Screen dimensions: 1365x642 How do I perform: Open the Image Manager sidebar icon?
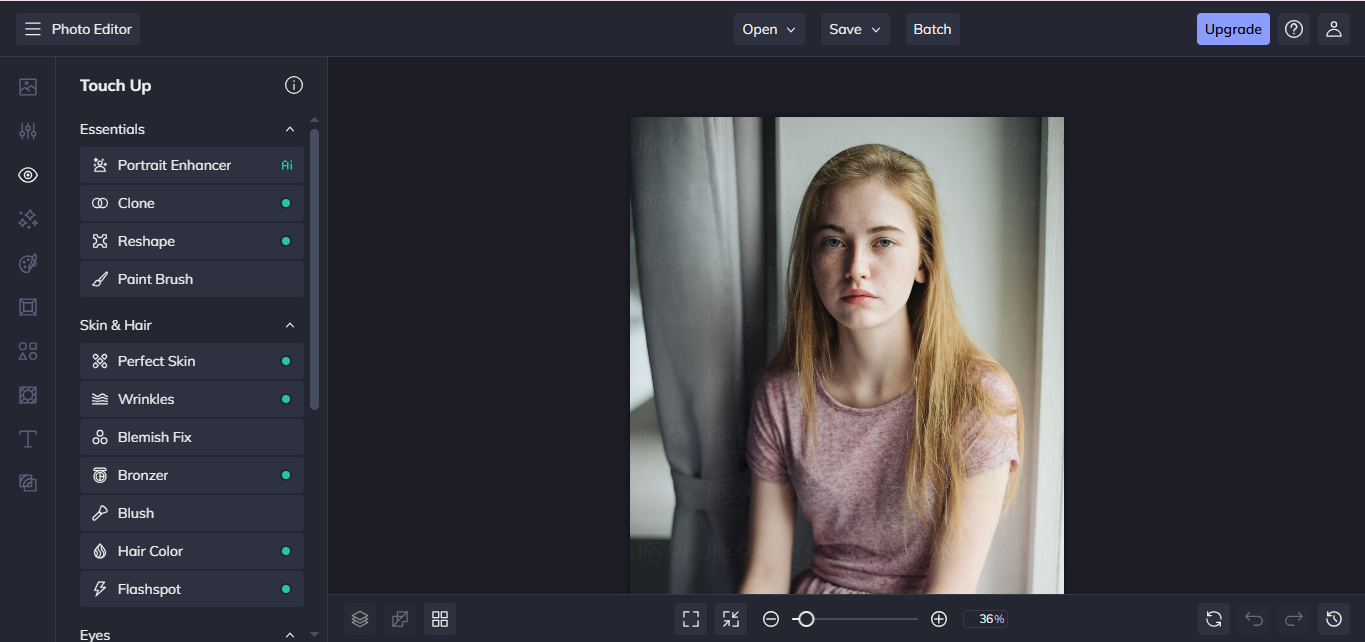(28, 87)
